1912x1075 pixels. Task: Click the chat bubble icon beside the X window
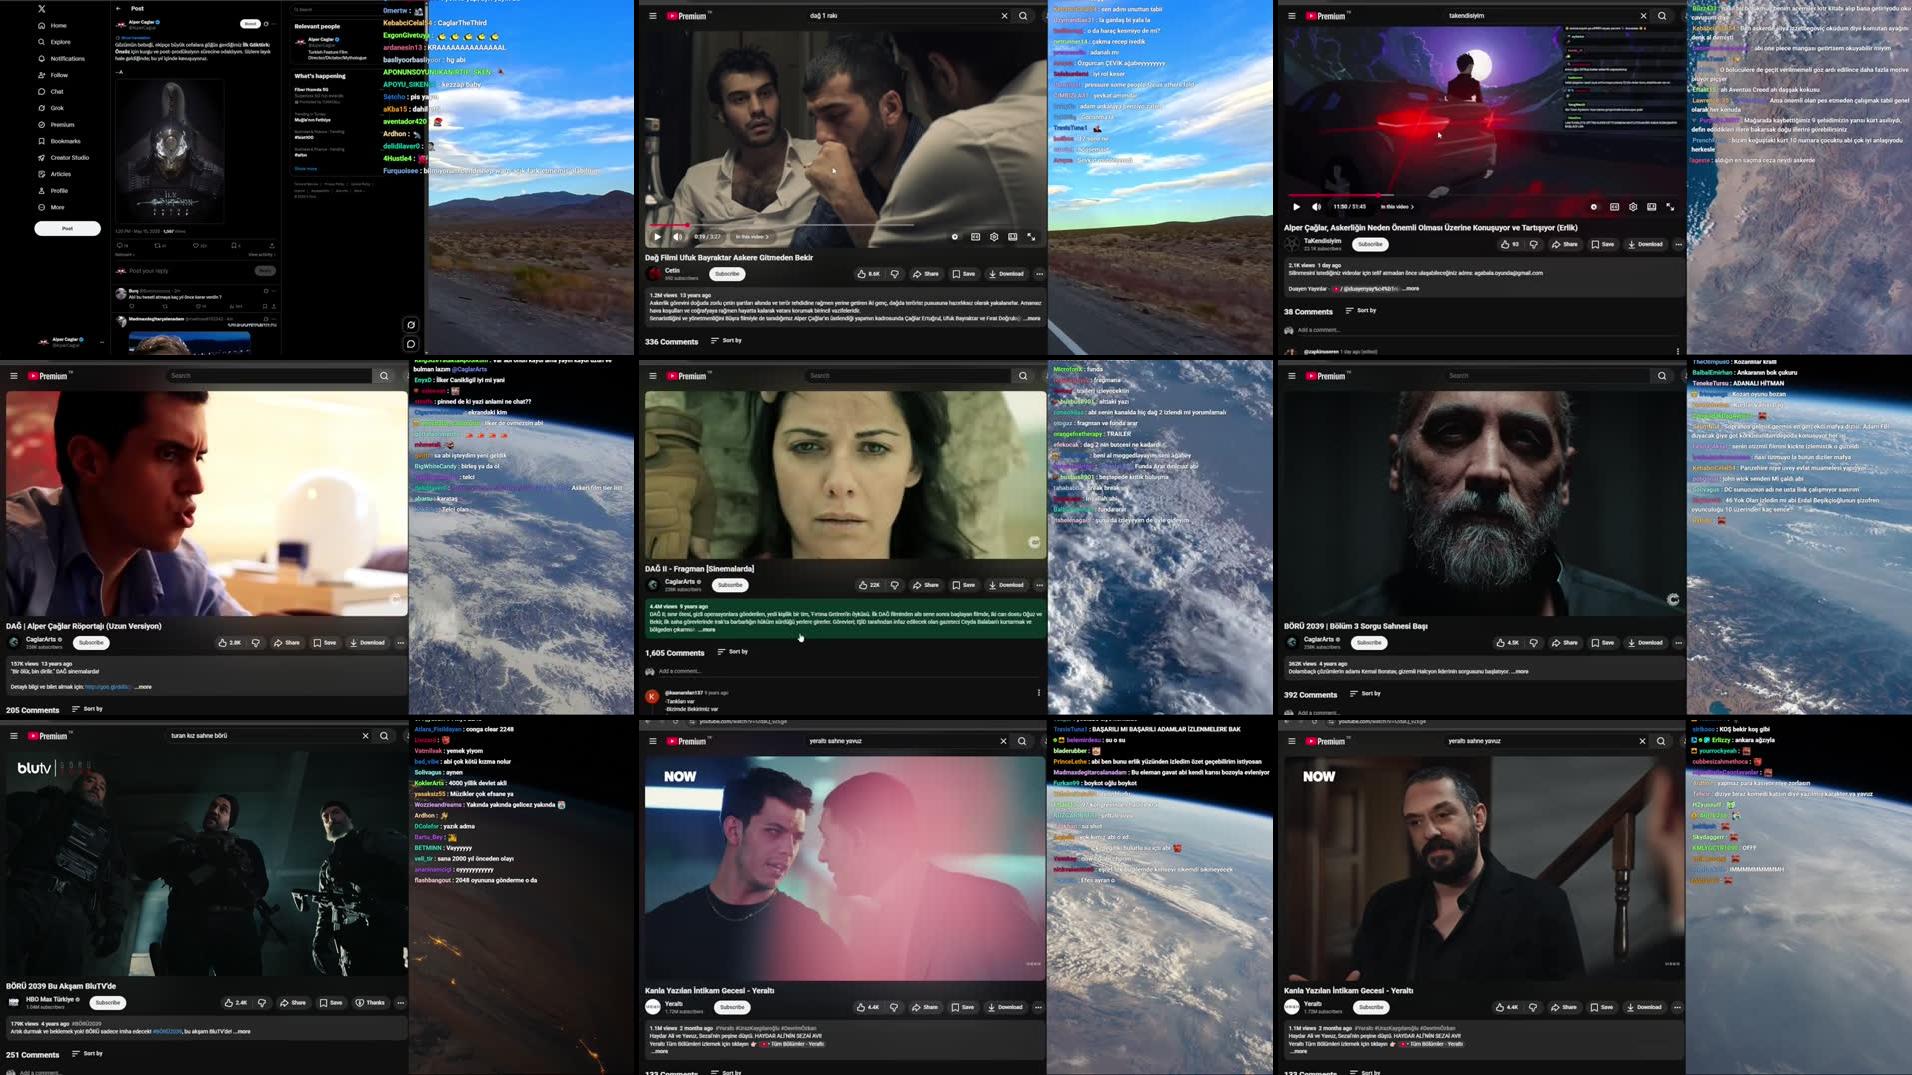[x=411, y=344]
